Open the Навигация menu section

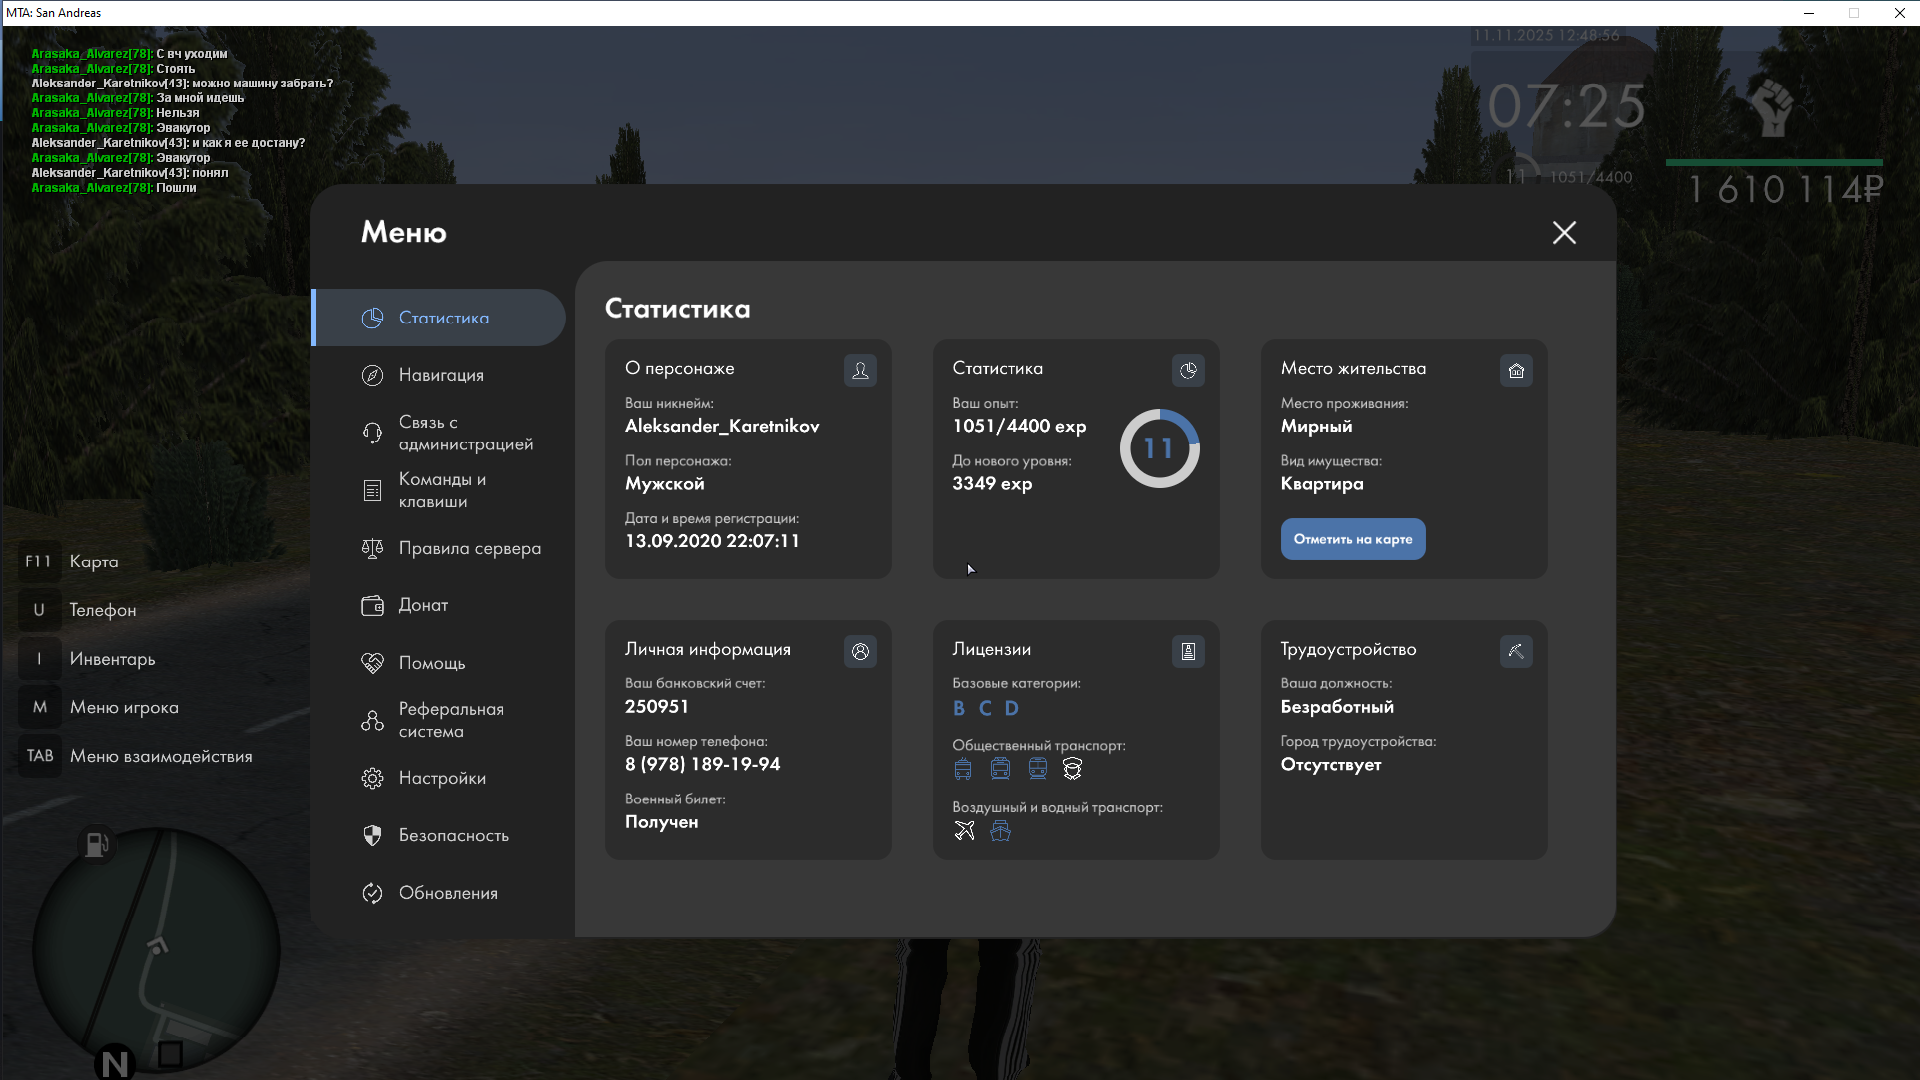click(440, 375)
